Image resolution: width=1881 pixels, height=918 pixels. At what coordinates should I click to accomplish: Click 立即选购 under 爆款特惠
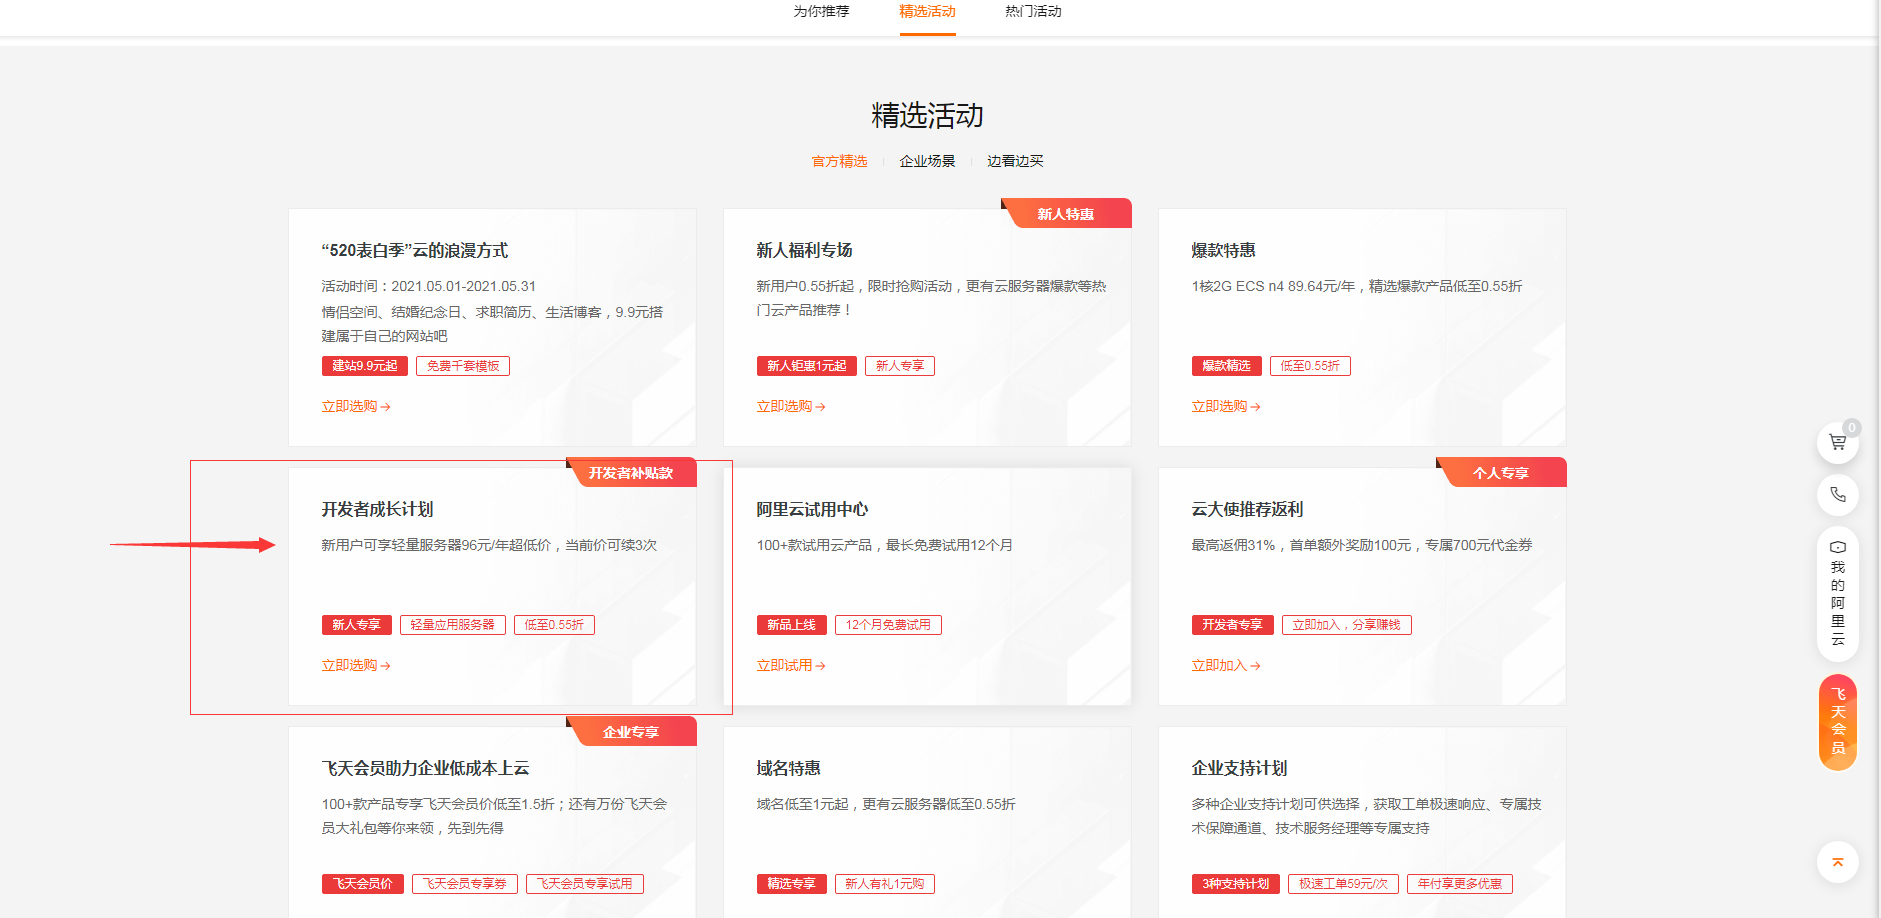(1226, 406)
